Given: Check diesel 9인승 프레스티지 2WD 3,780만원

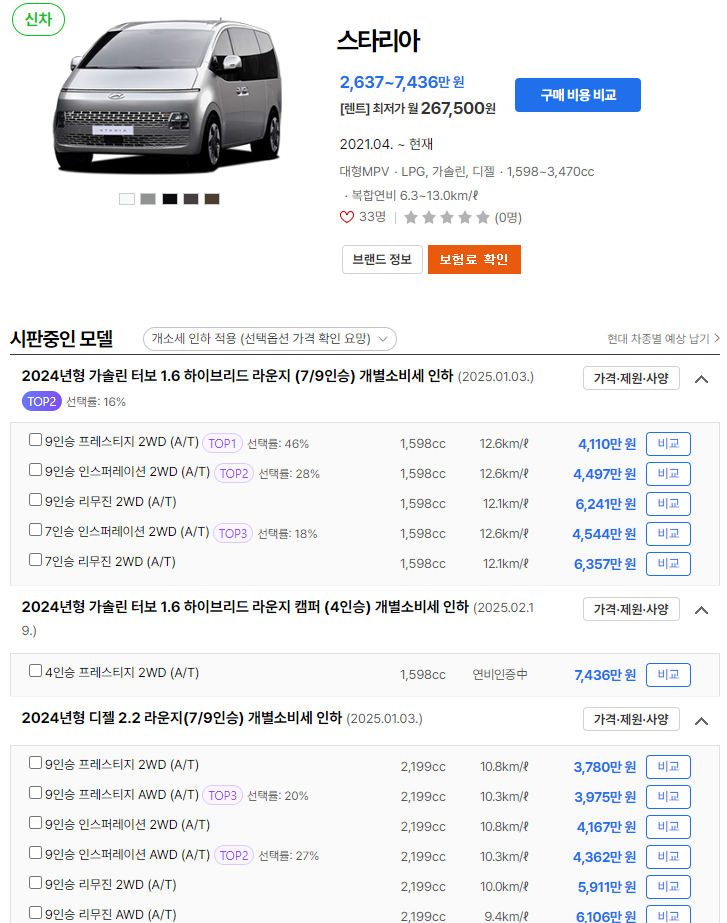Looking at the screenshot, I should [x=35, y=763].
